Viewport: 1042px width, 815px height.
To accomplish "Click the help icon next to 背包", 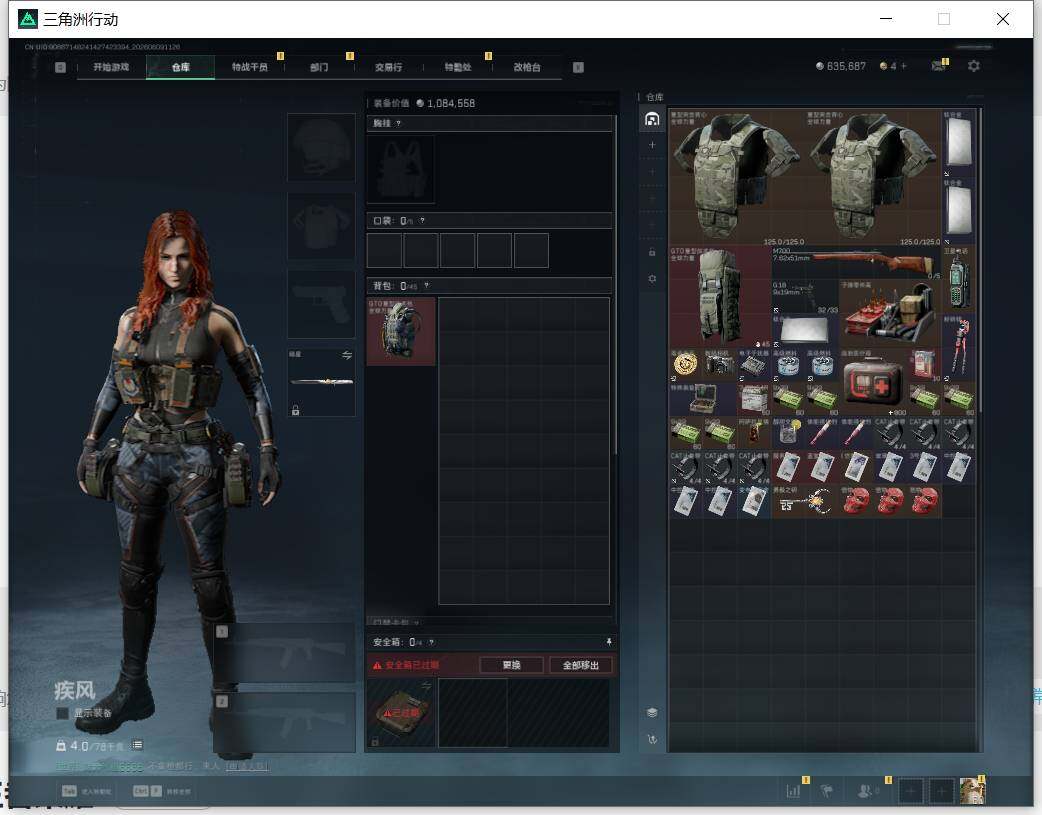I will pos(427,286).
